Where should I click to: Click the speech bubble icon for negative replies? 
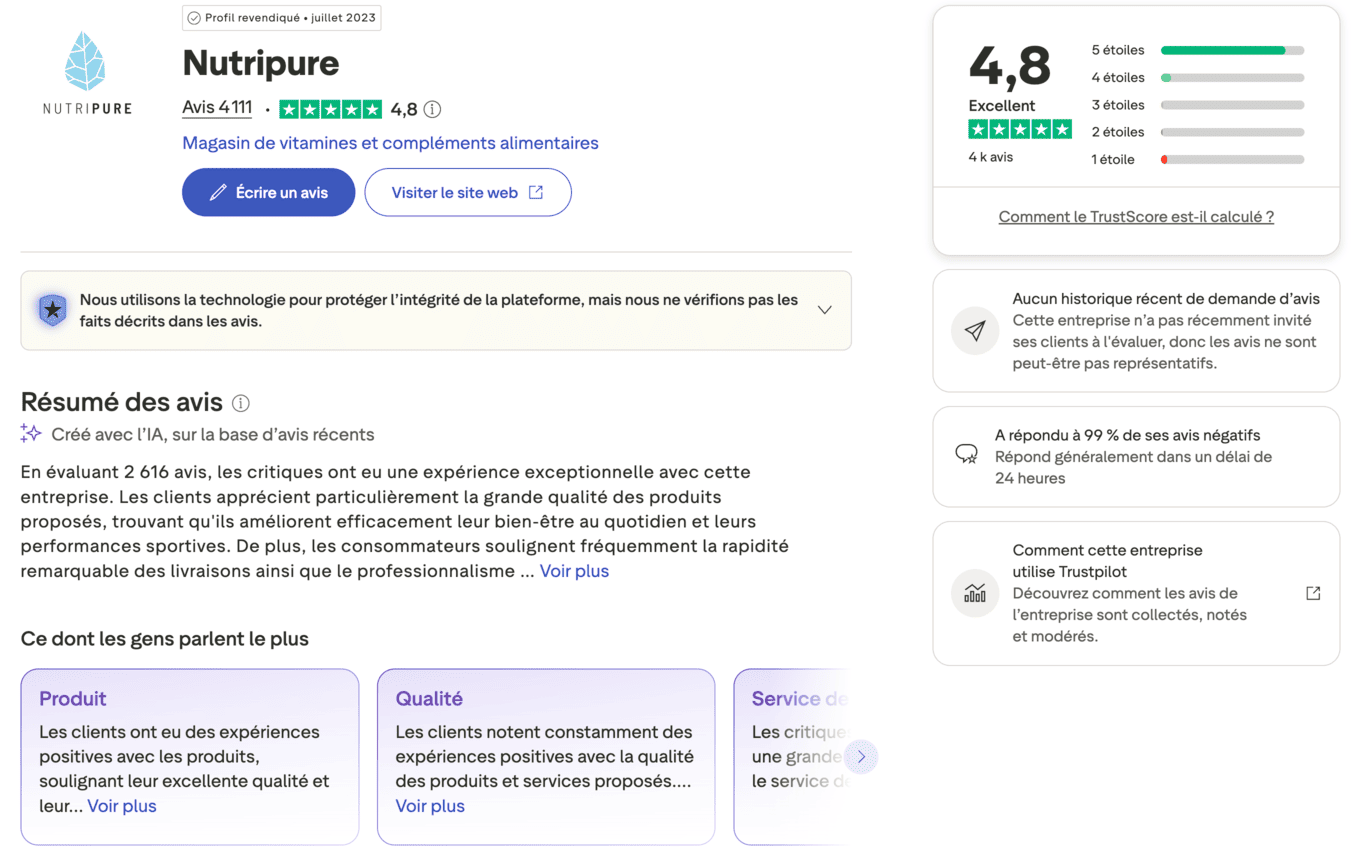[966, 455]
